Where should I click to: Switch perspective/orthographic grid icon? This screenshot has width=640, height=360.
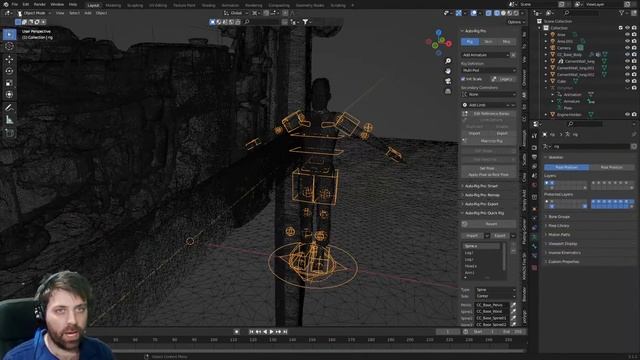tap(448, 91)
